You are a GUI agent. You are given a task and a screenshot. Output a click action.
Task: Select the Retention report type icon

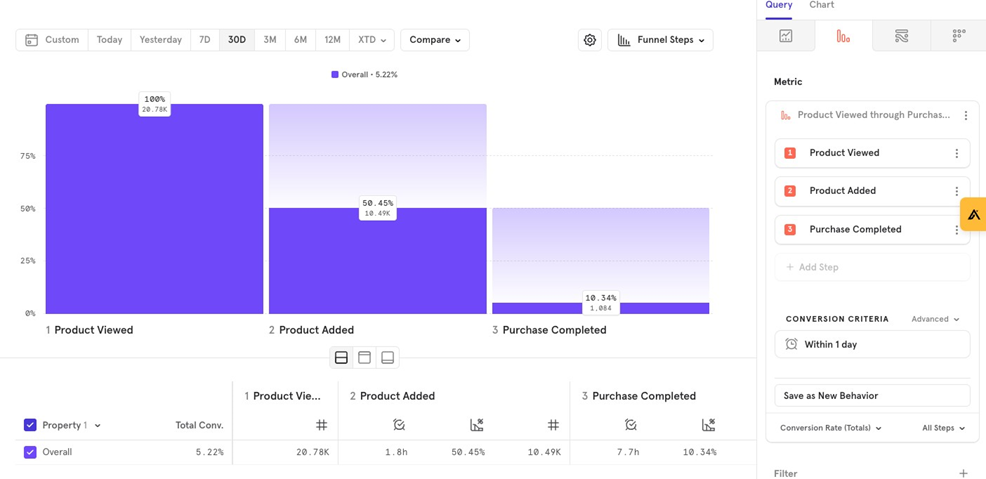click(958, 36)
